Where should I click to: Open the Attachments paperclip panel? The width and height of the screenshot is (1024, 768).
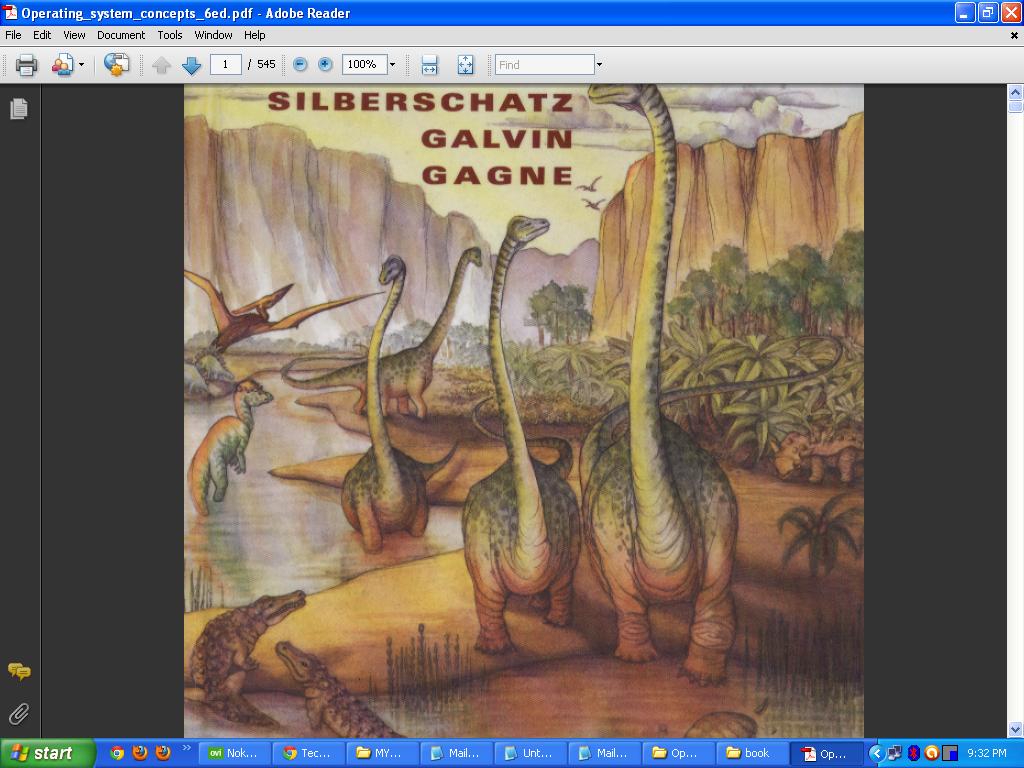19,714
